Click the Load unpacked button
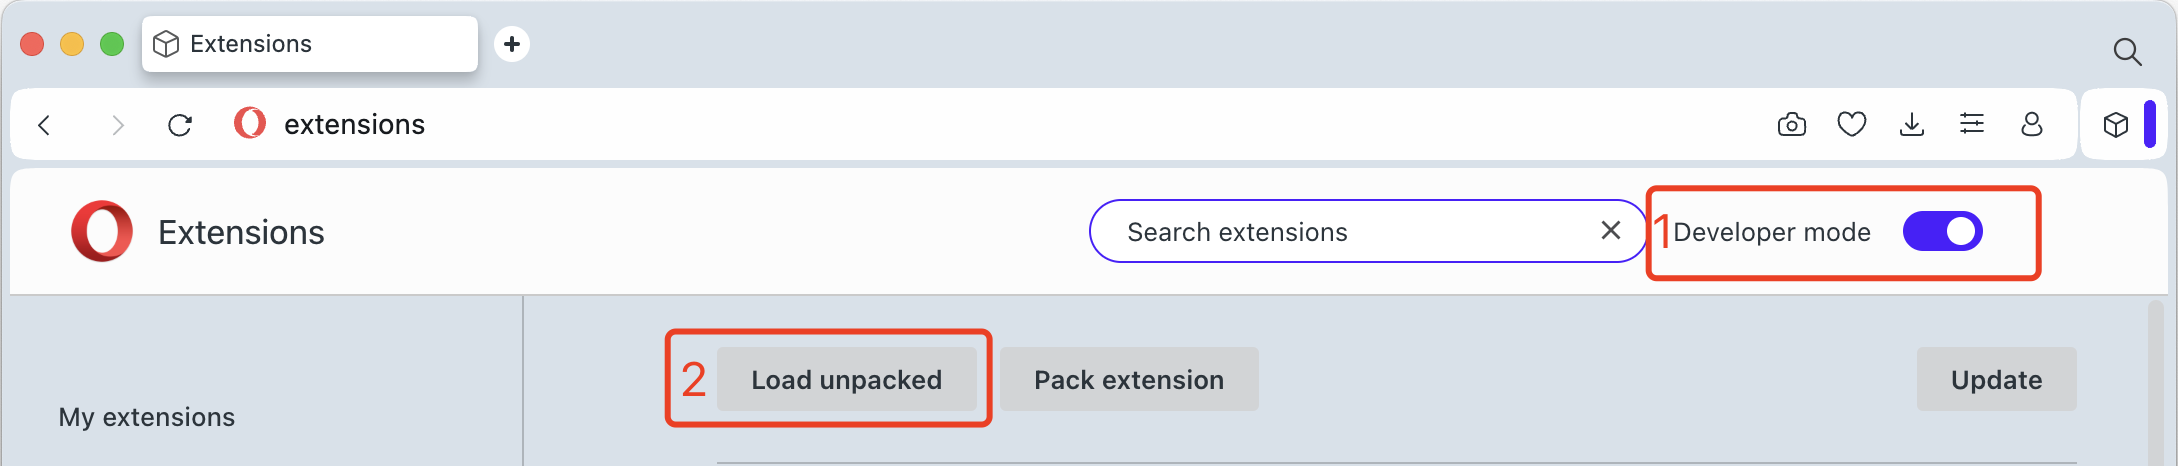The width and height of the screenshot is (2178, 466). [846, 380]
